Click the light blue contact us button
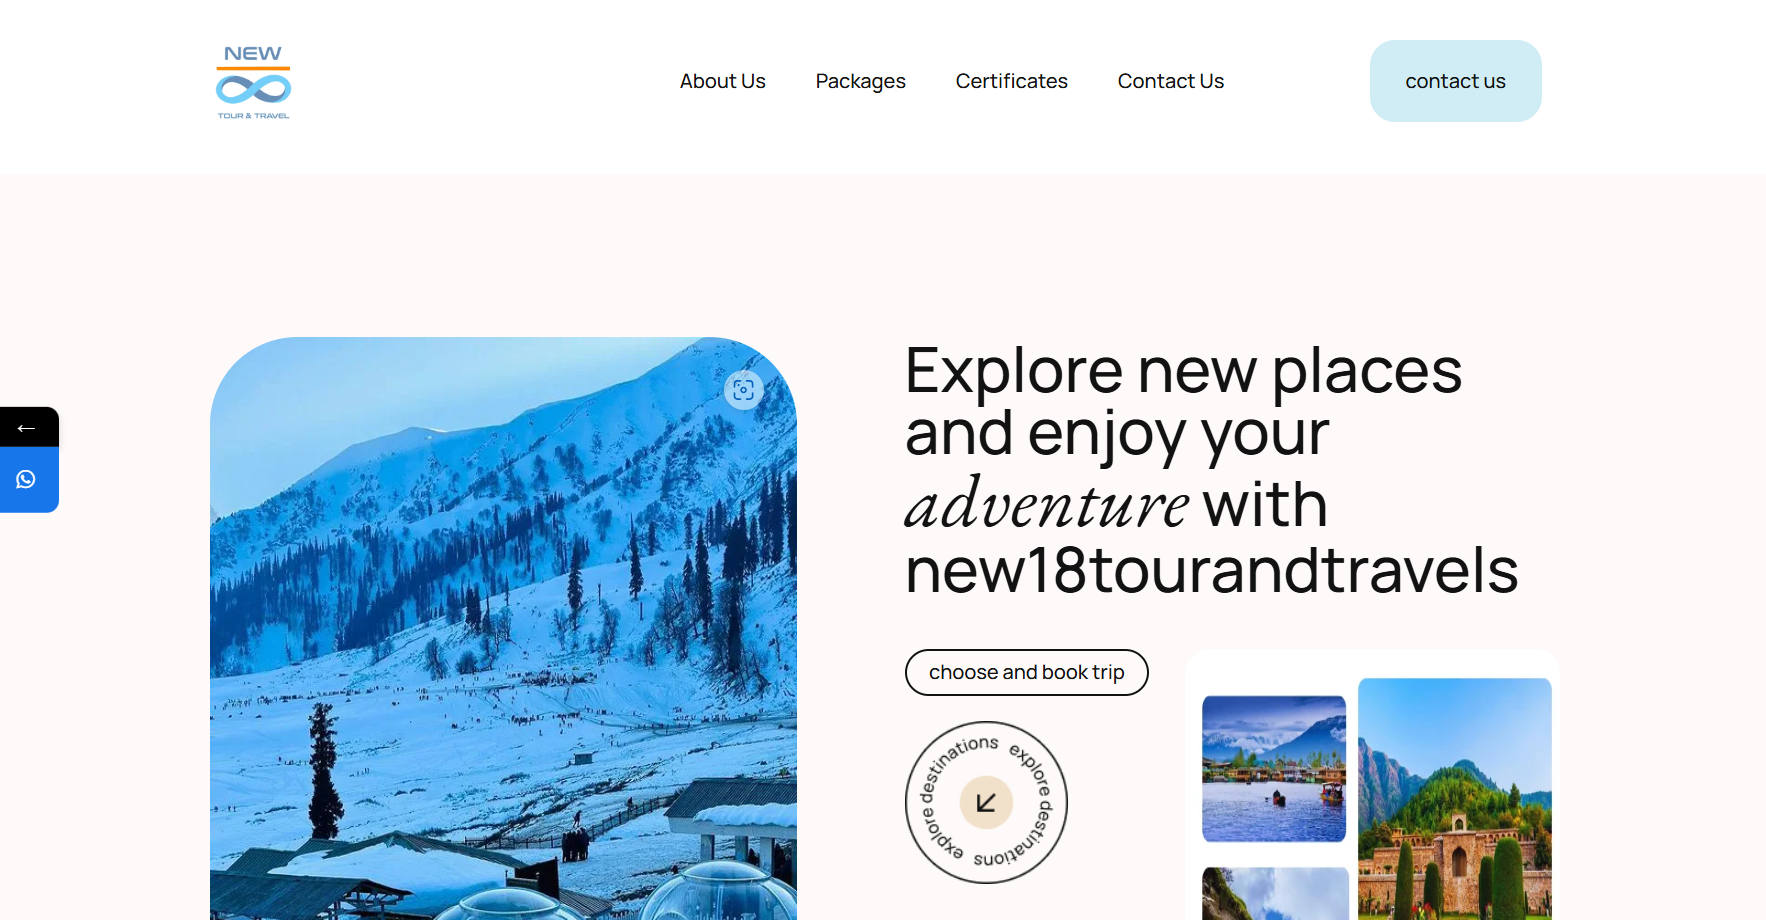The image size is (1766, 920). (1455, 81)
